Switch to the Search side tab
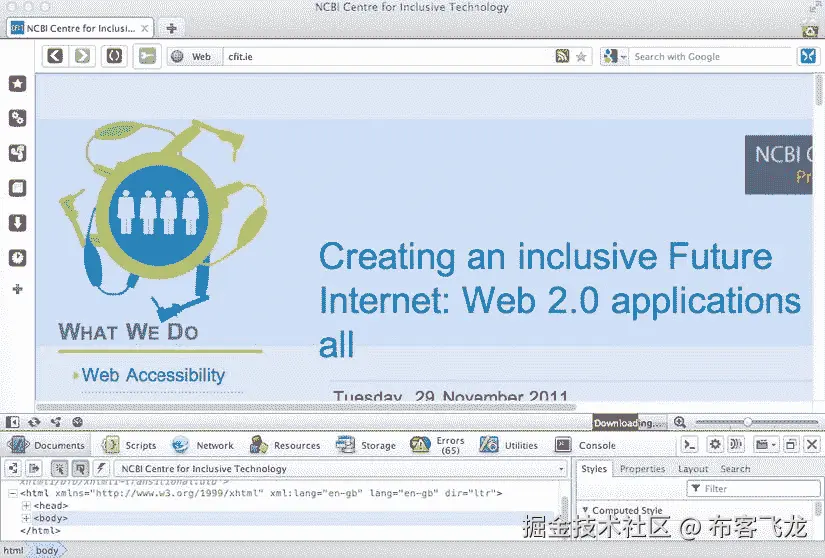825x558 pixels. 735,469
